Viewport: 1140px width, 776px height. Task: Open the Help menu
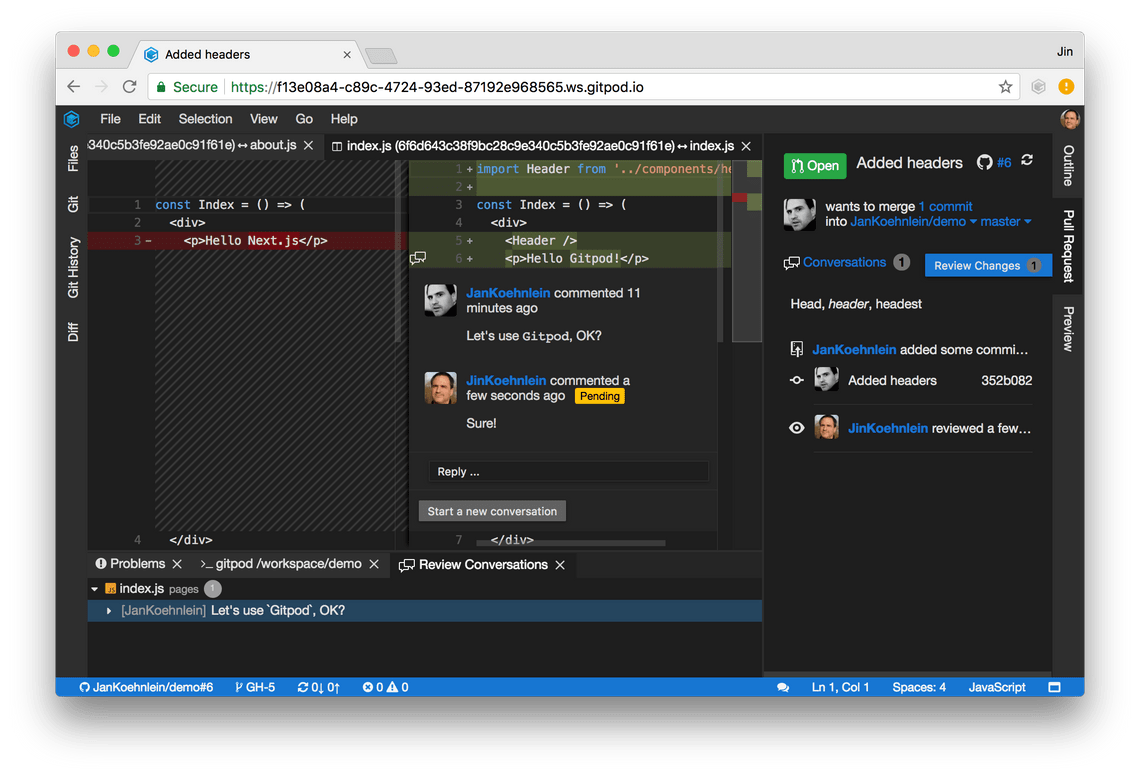click(344, 119)
